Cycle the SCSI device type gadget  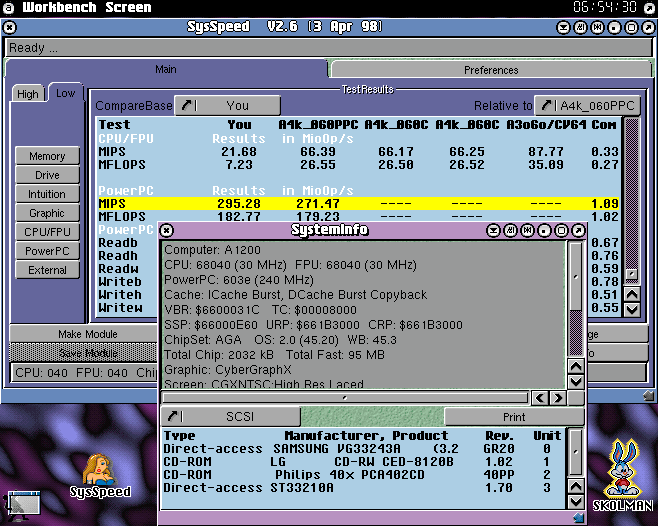[x=231, y=416]
